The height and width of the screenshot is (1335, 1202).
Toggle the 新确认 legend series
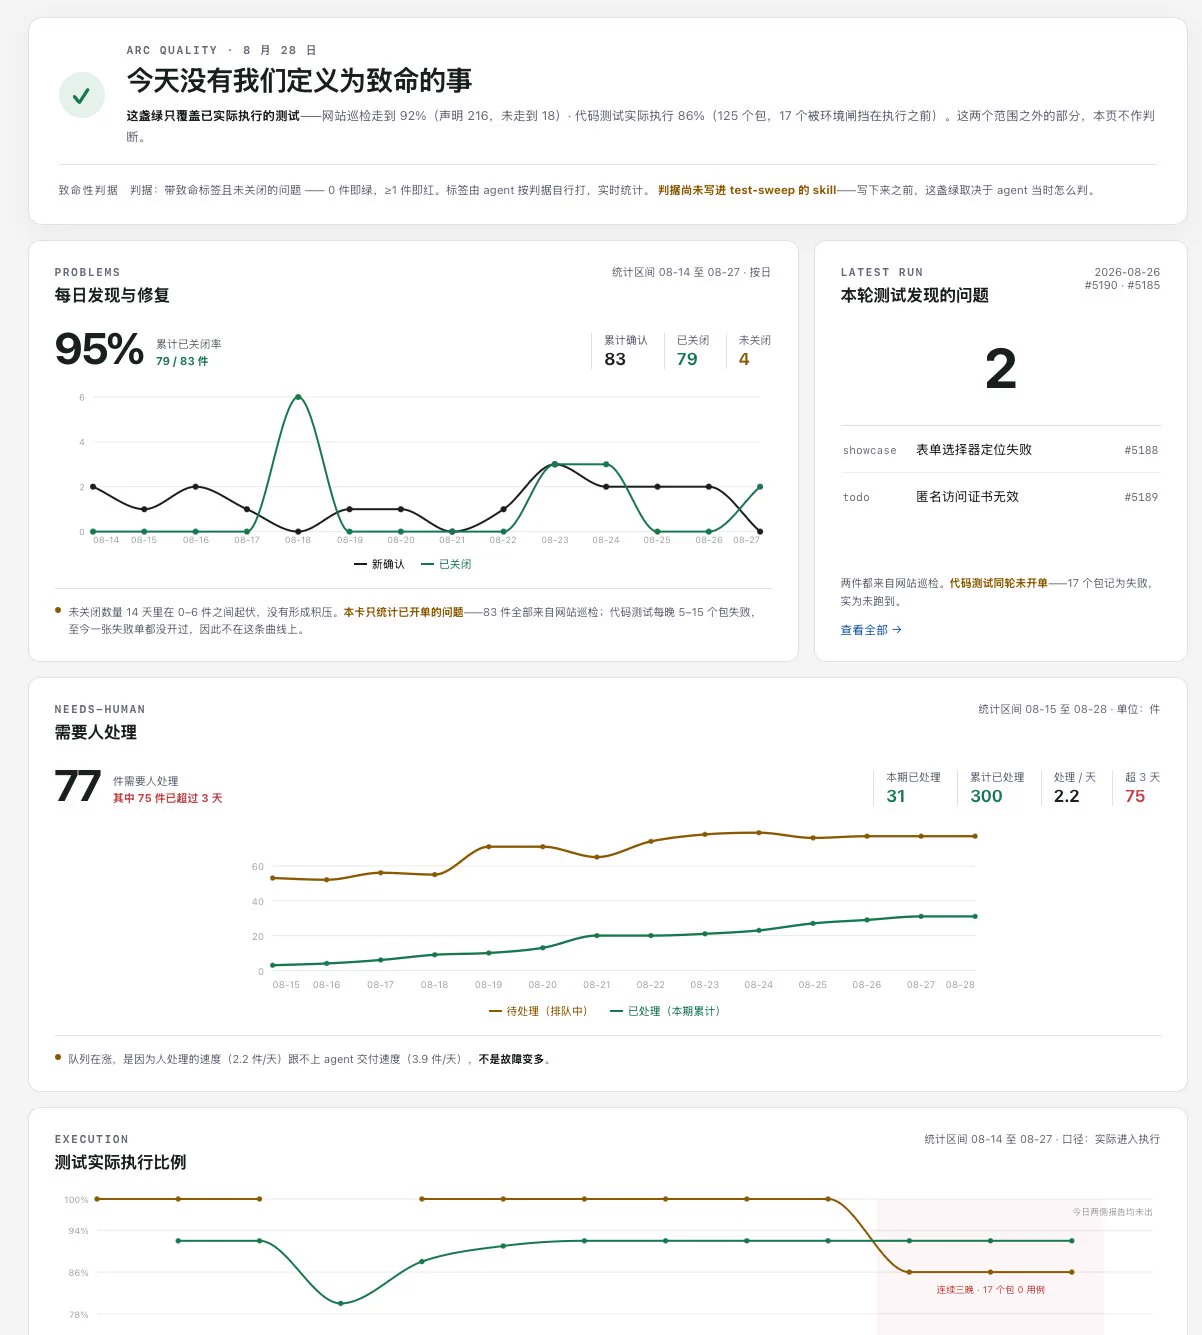click(379, 564)
